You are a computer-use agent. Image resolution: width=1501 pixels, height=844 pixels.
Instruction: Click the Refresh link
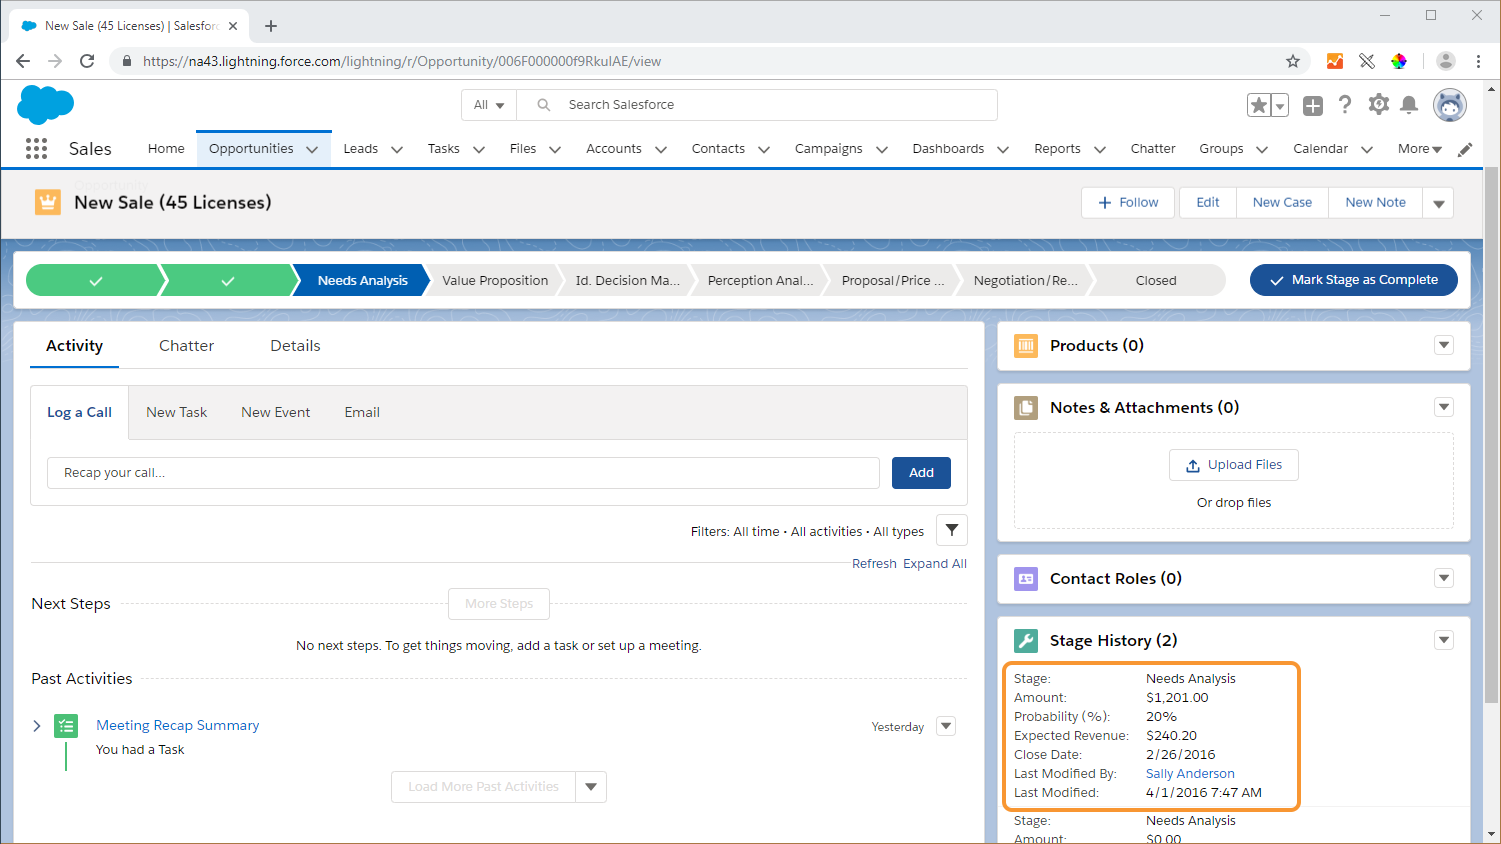coord(874,564)
